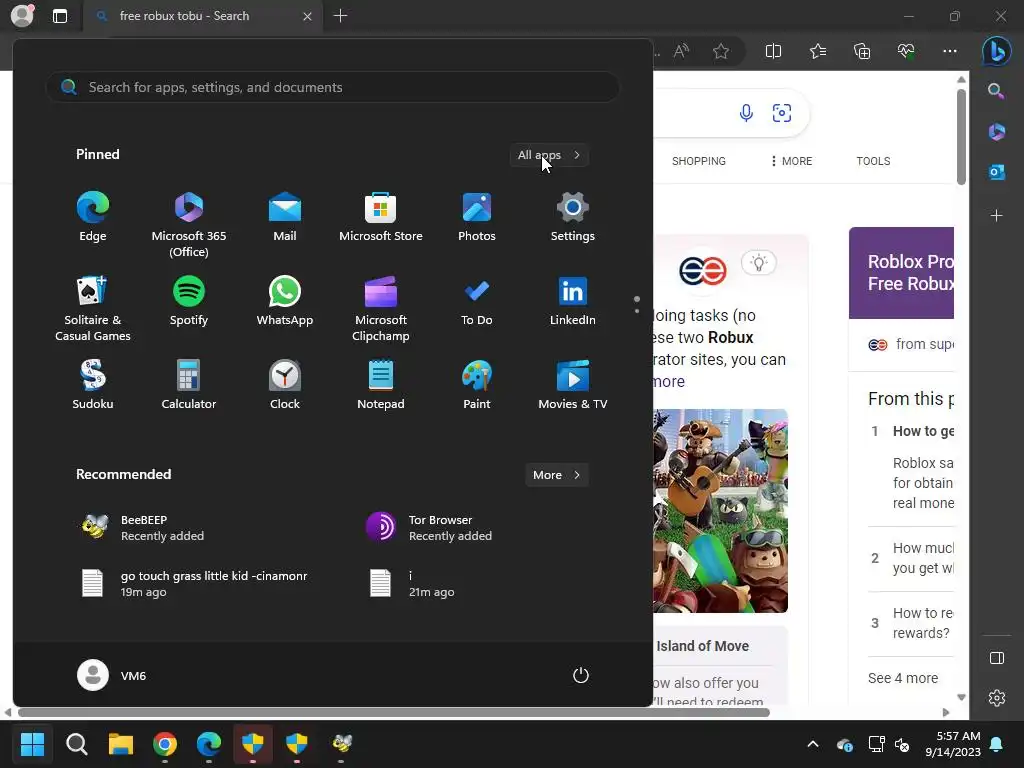Open File Explorer from taskbar
This screenshot has height=768, width=1024.
click(x=121, y=743)
